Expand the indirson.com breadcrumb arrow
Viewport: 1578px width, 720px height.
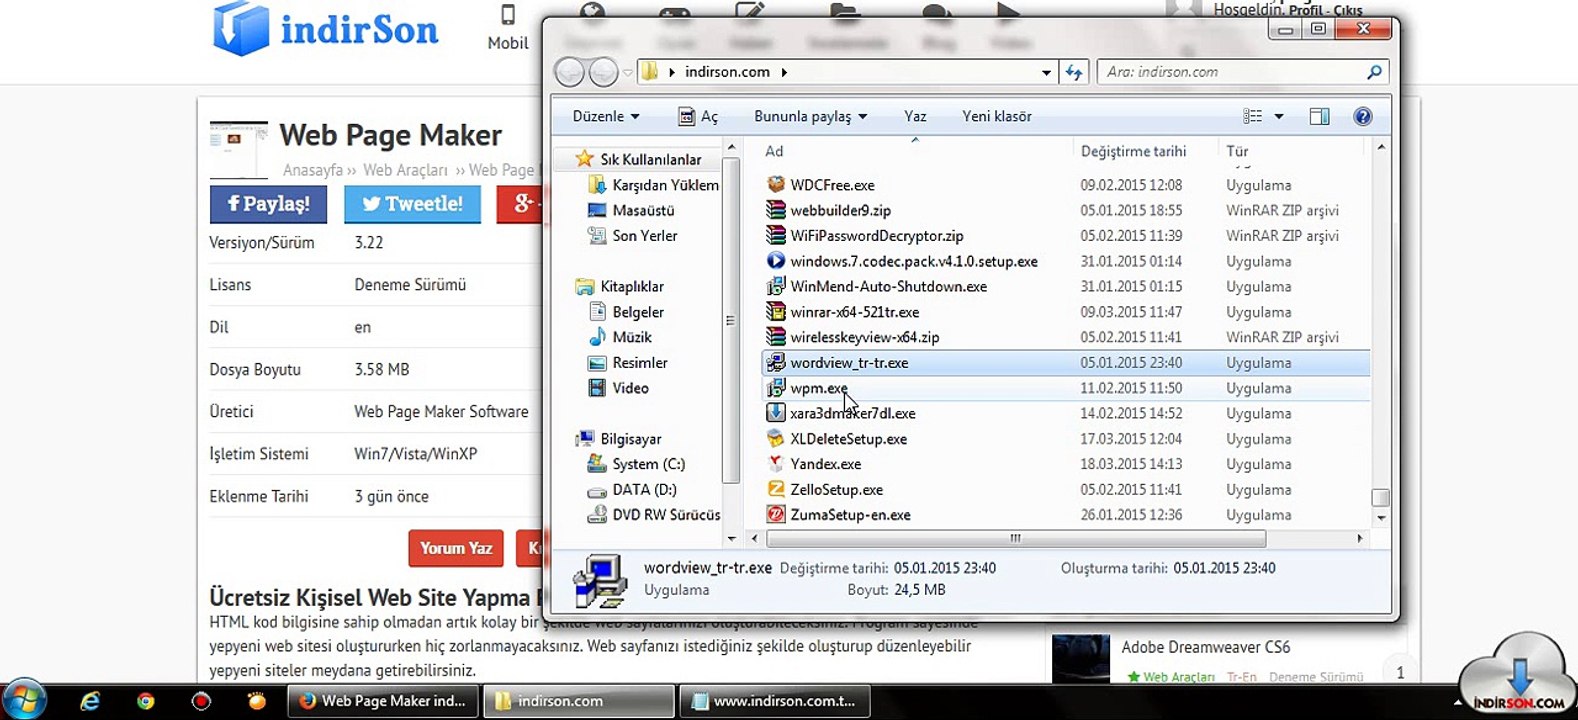coord(784,72)
